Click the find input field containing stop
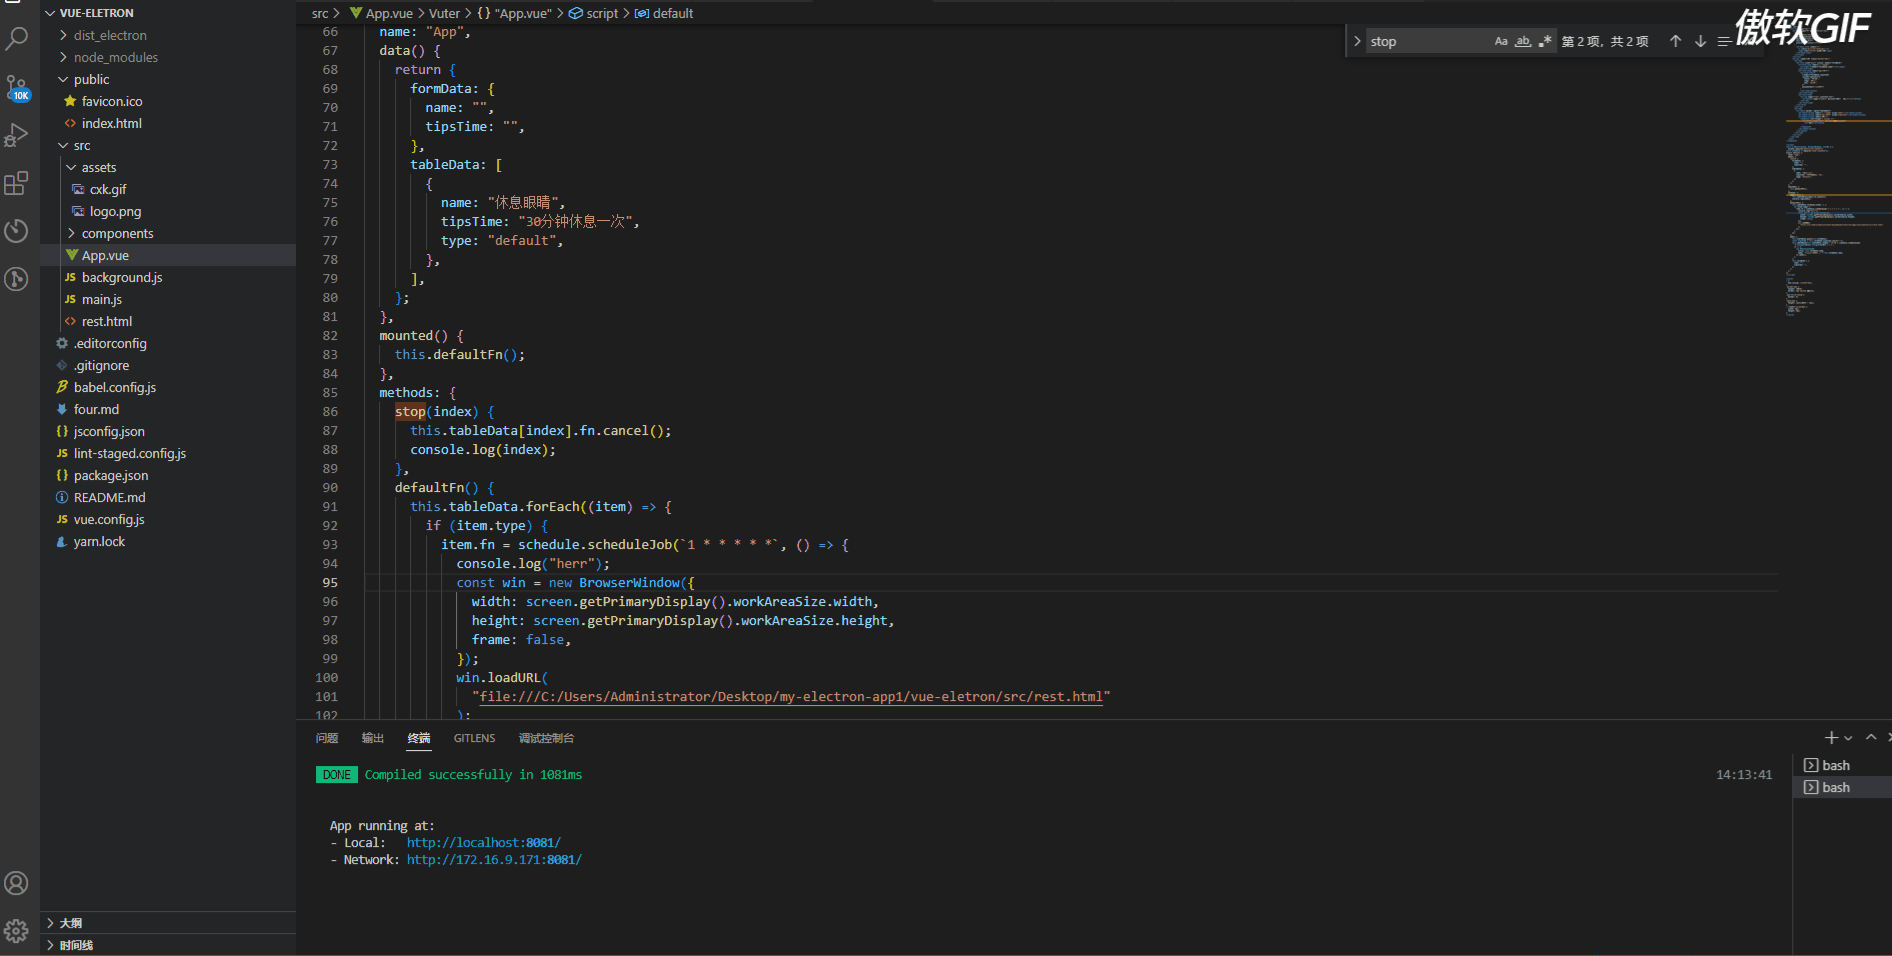 tap(1425, 41)
